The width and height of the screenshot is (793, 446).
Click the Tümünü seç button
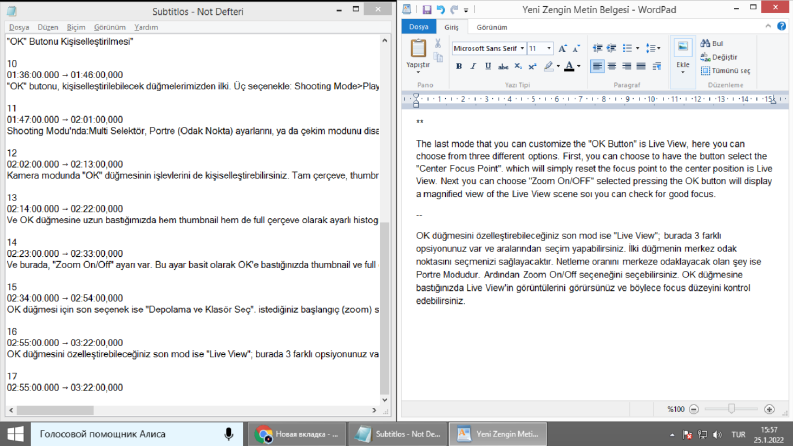click(x=725, y=71)
